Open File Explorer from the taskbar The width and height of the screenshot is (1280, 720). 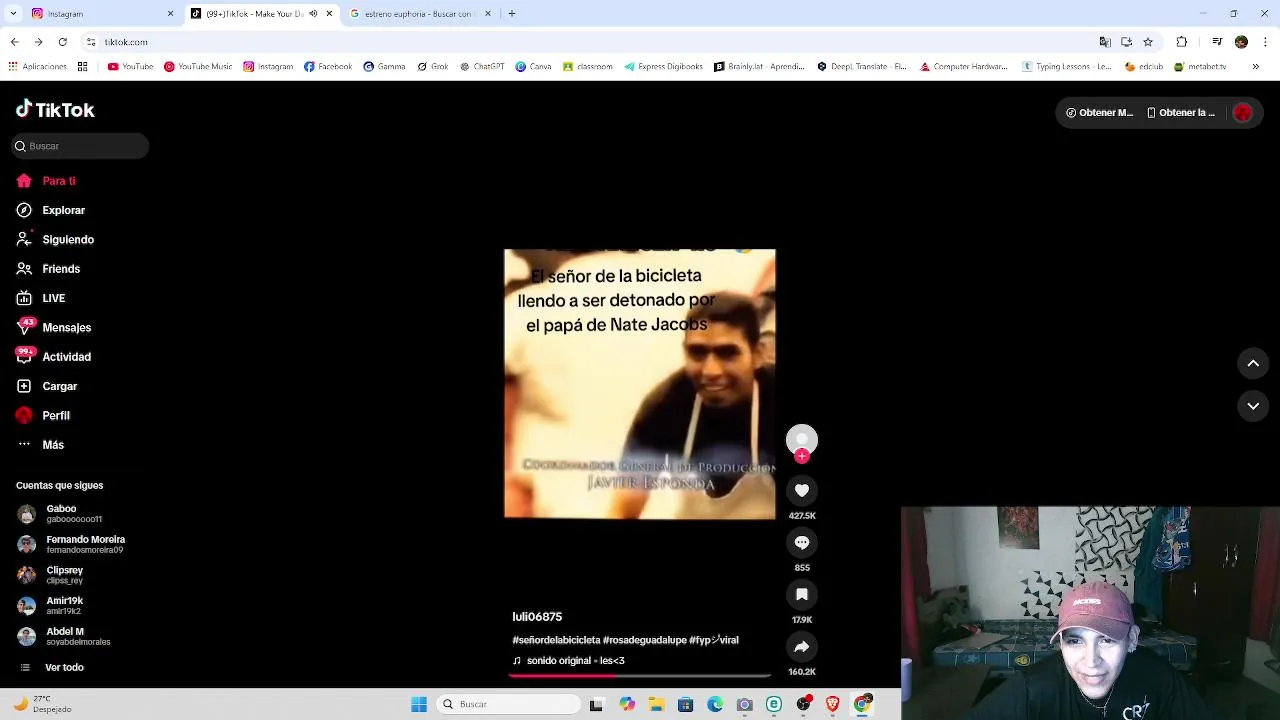click(x=656, y=704)
